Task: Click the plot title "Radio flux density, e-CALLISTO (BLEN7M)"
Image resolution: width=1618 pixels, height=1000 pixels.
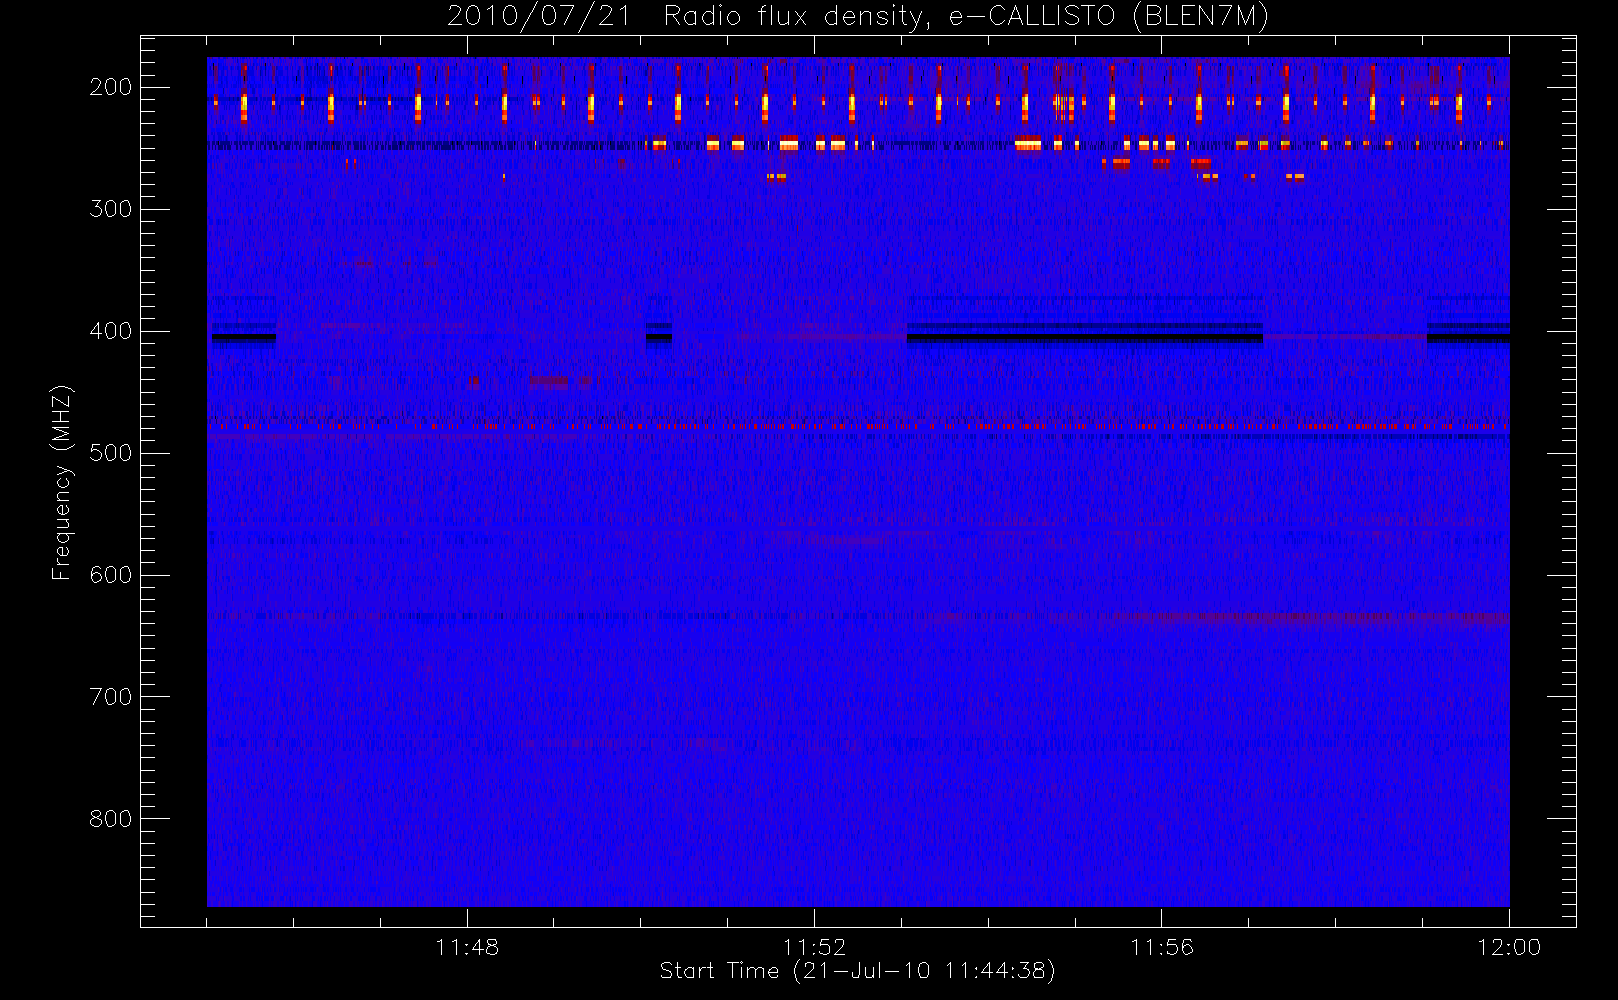Action: (966, 17)
